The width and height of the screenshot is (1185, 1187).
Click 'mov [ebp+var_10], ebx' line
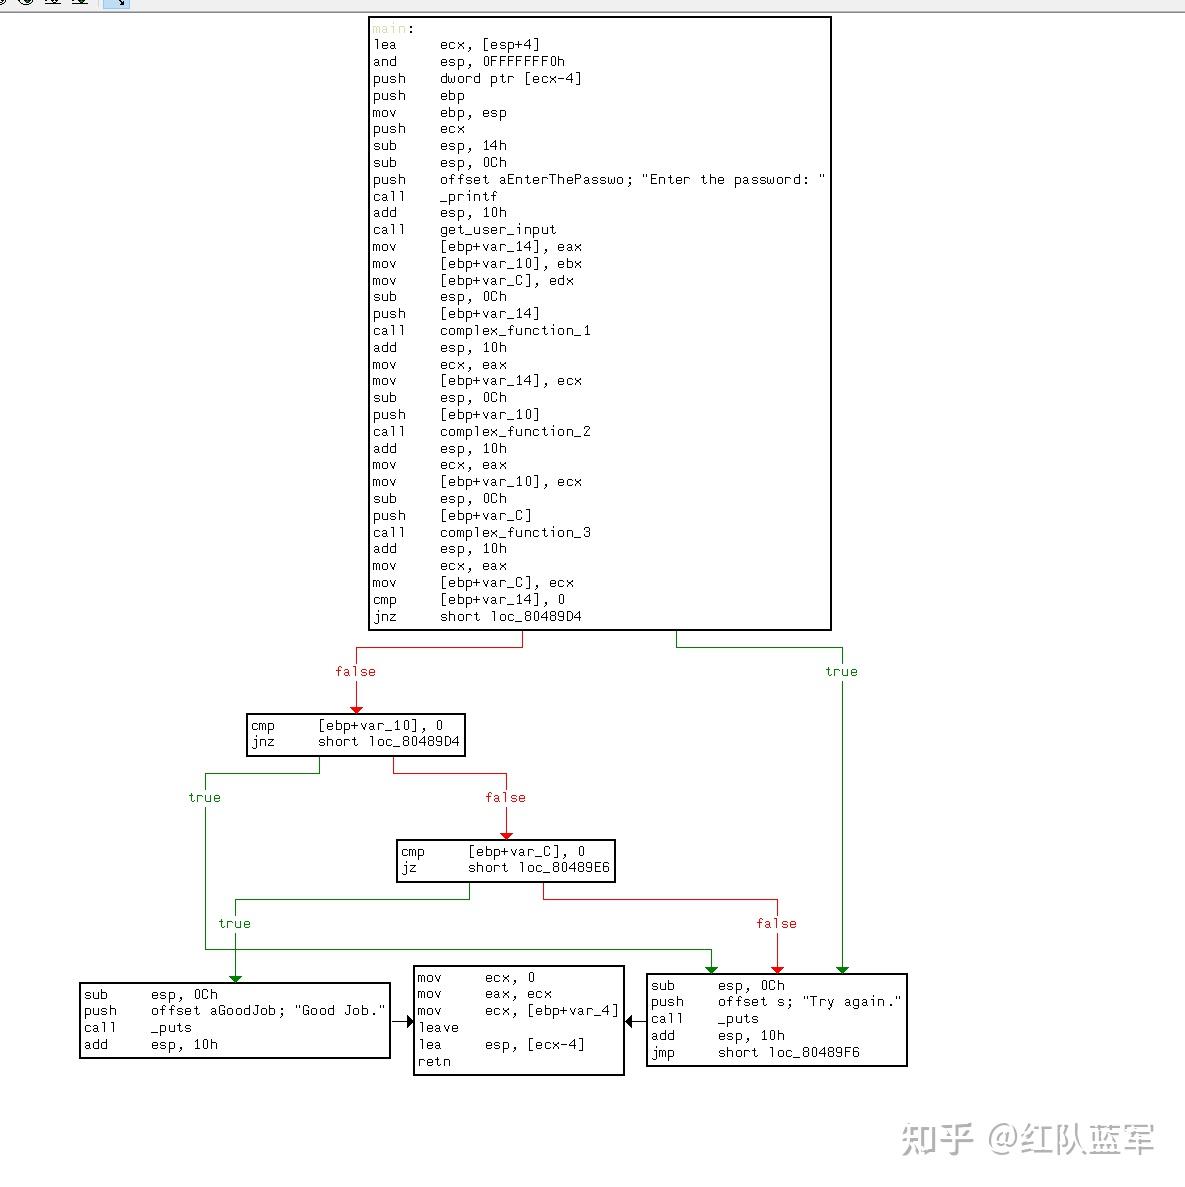(x=477, y=263)
